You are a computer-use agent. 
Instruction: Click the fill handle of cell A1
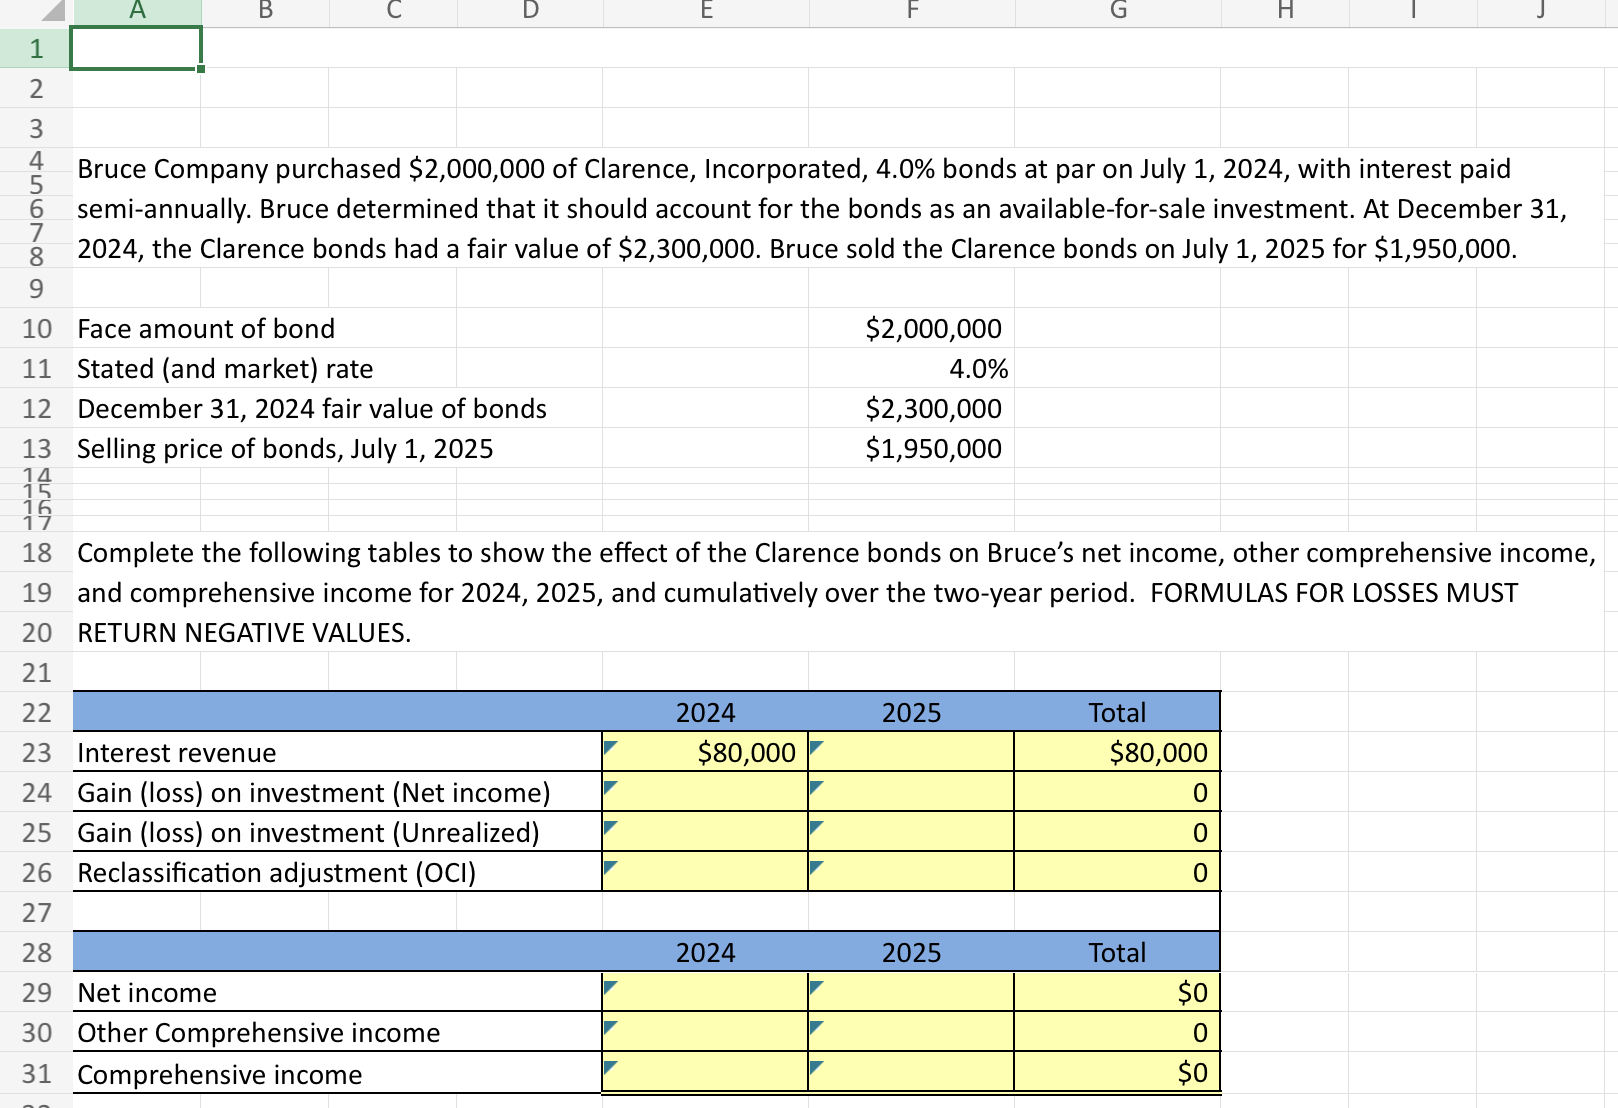pos(201,70)
